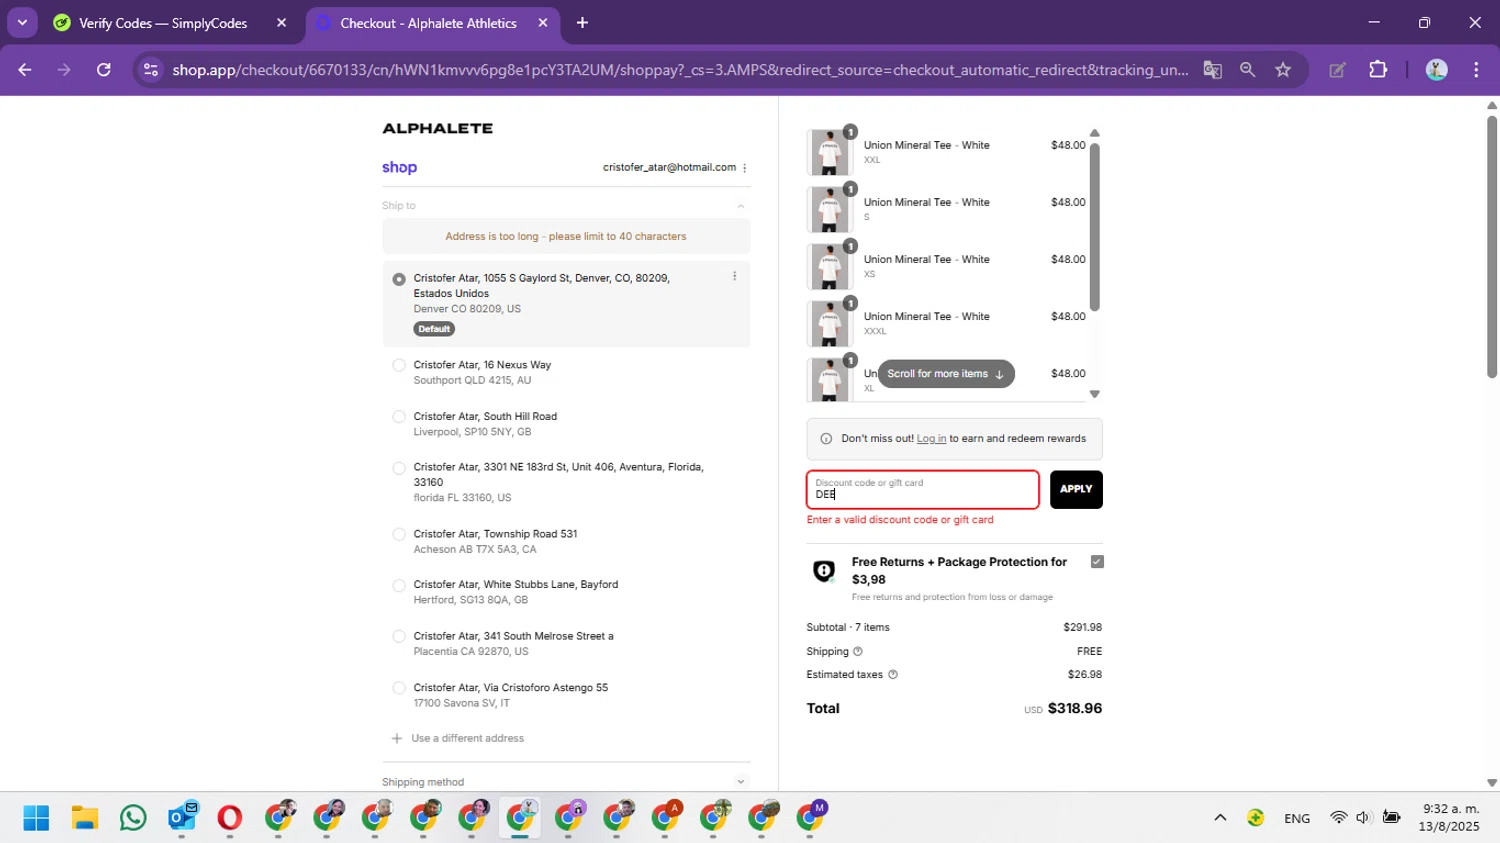This screenshot has width=1500, height=843.
Task: Click the Shipping help question icon
Action: tap(857, 651)
